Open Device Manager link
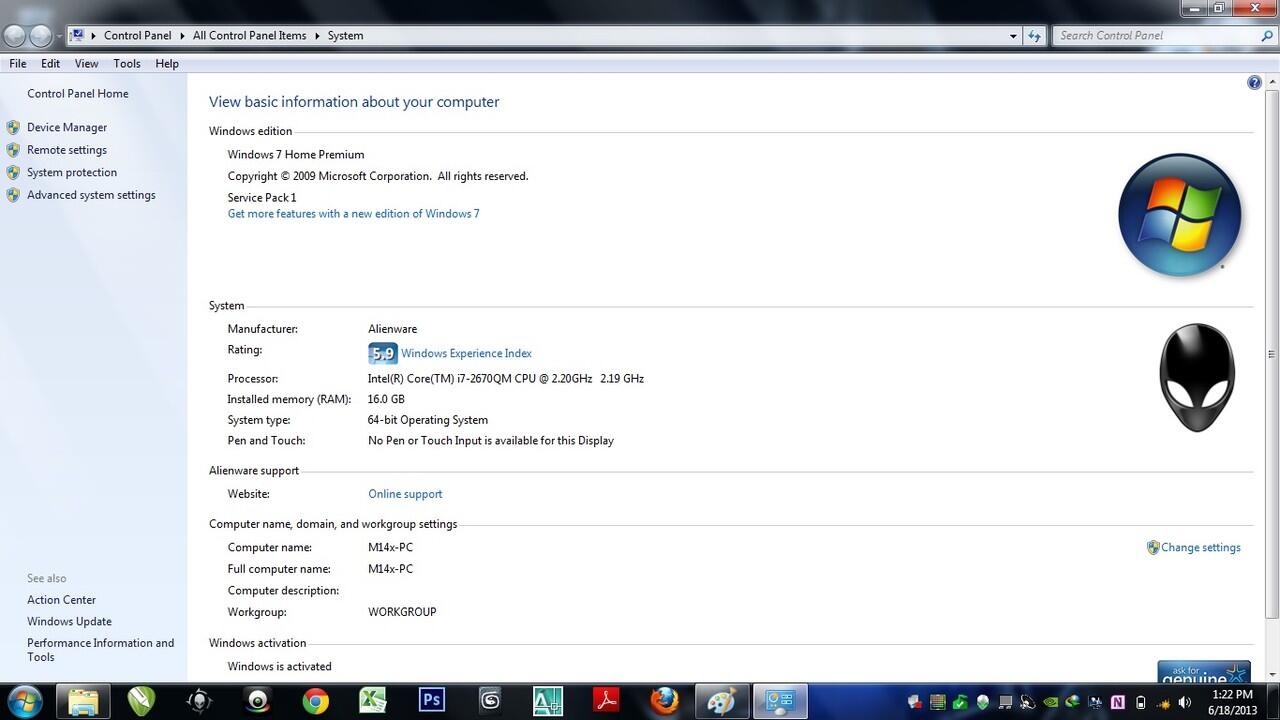This screenshot has height=720, width=1280. point(67,128)
